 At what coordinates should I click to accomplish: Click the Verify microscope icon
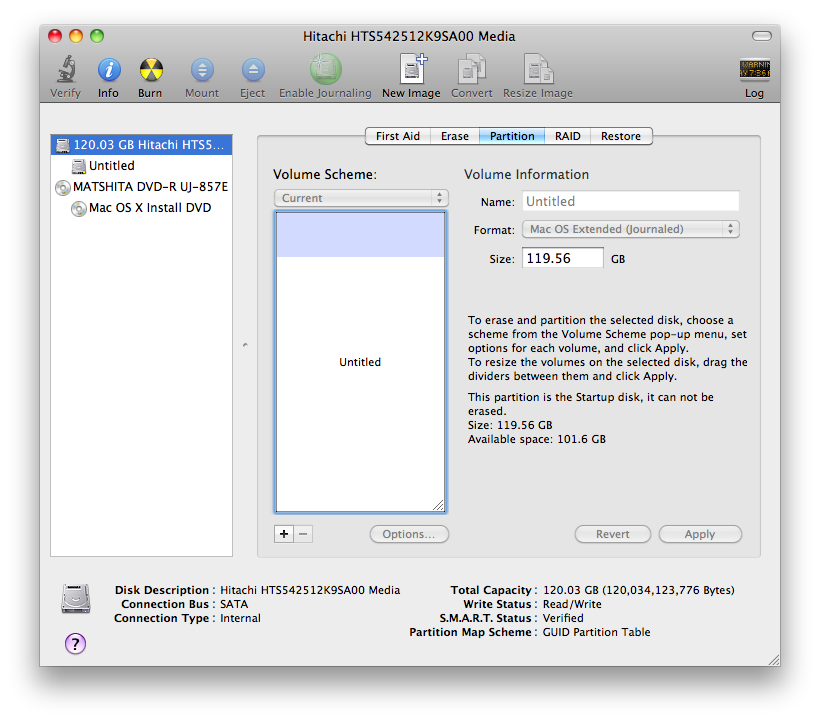66,70
